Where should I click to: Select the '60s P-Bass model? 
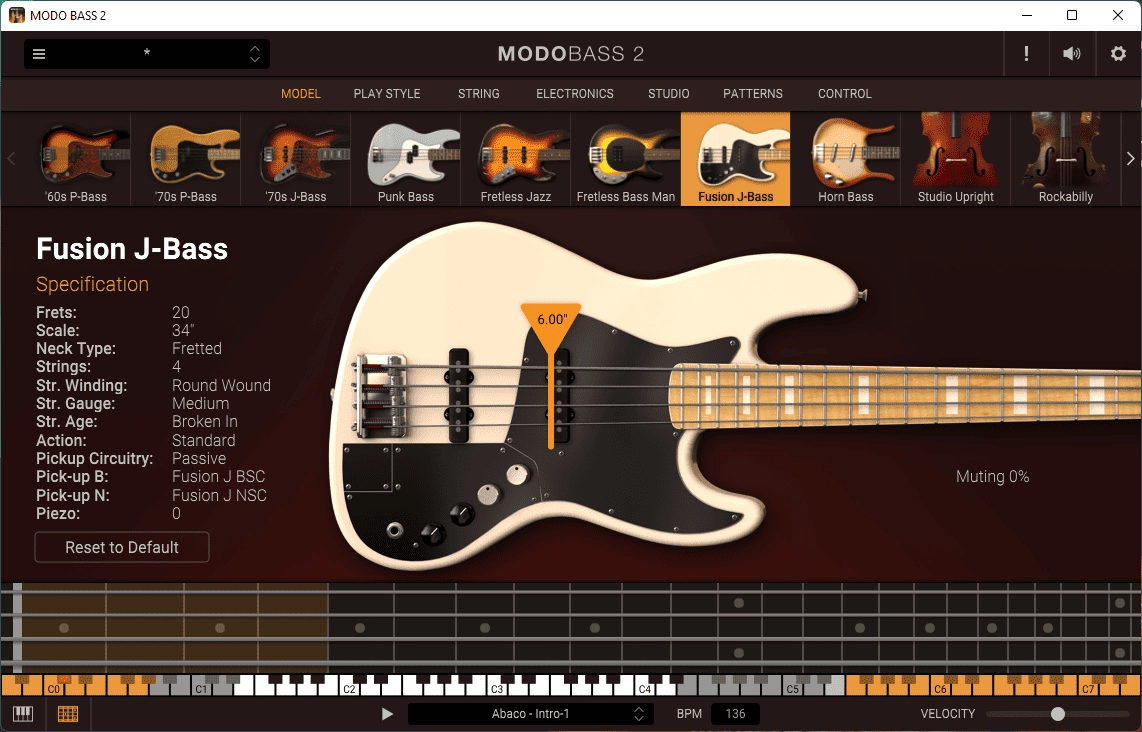pos(76,159)
